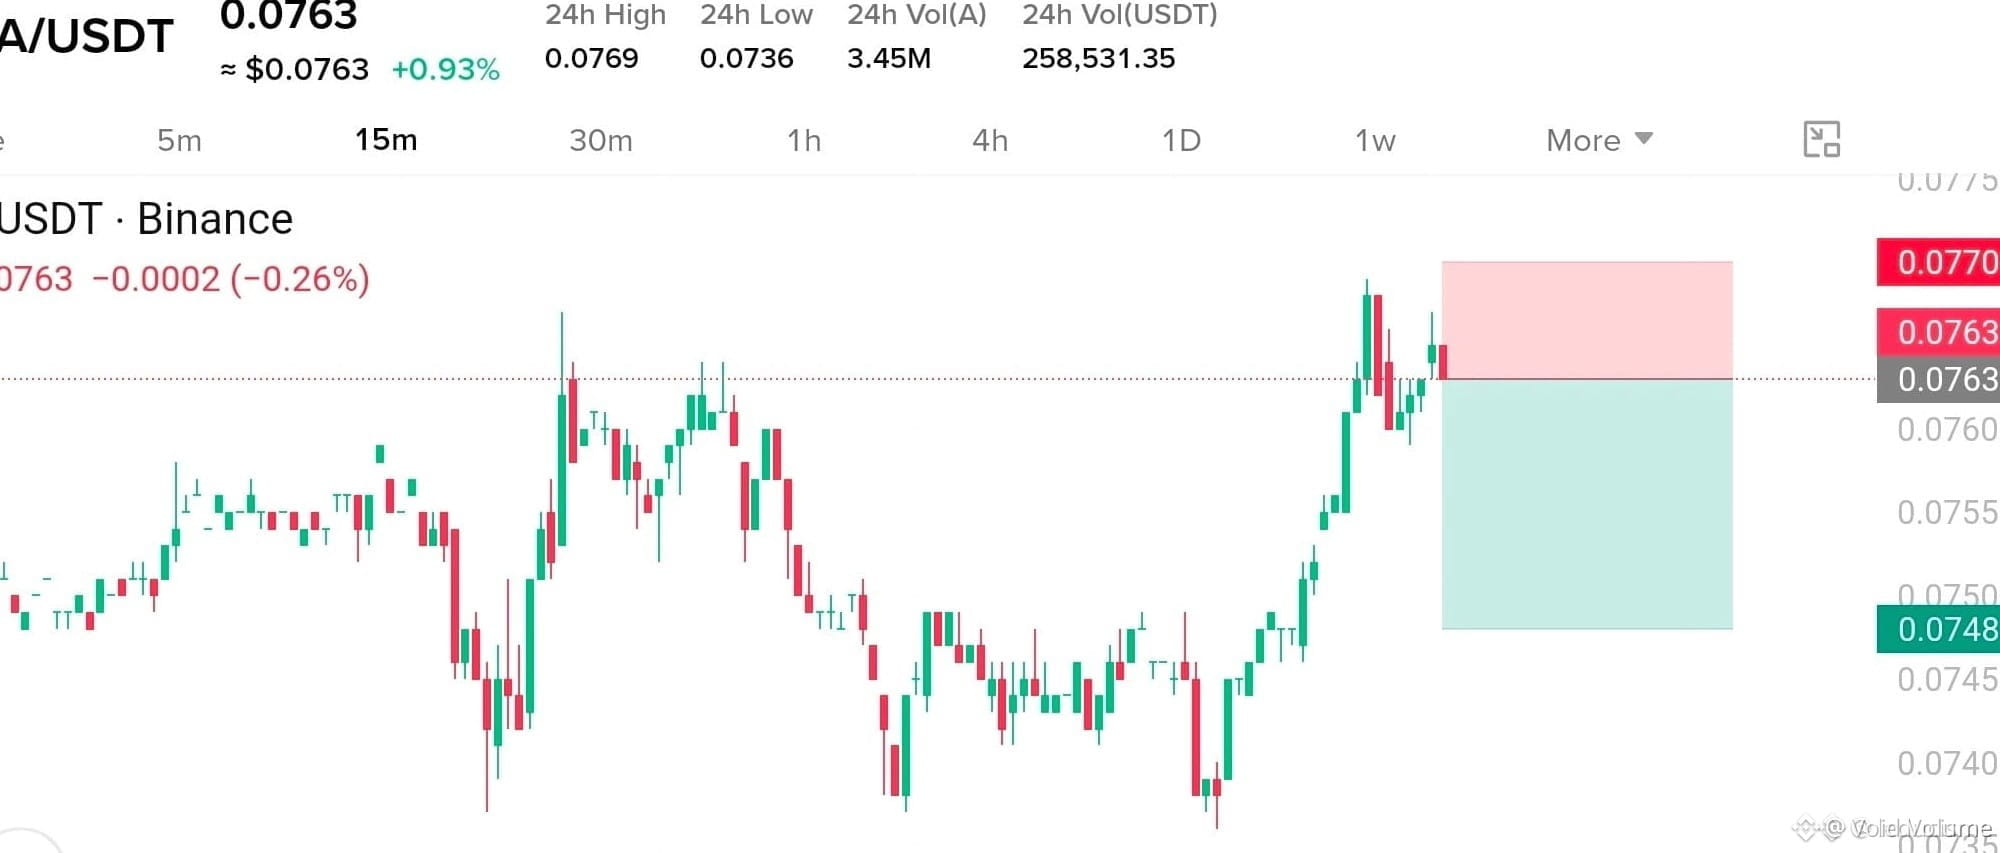The image size is (2000, 853).
Task: Click the red 0.0770 stop-loss price label
Action: pos(1938,262)
